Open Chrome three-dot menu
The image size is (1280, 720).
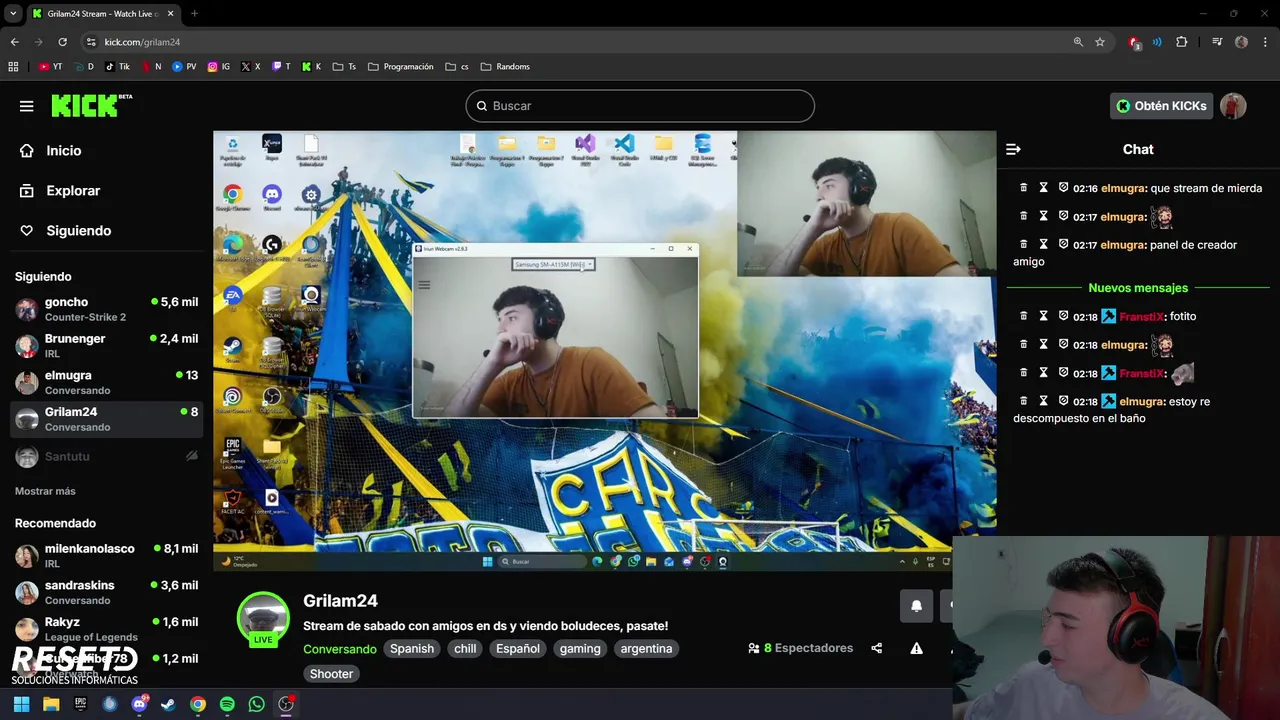tap(1266, 42)
